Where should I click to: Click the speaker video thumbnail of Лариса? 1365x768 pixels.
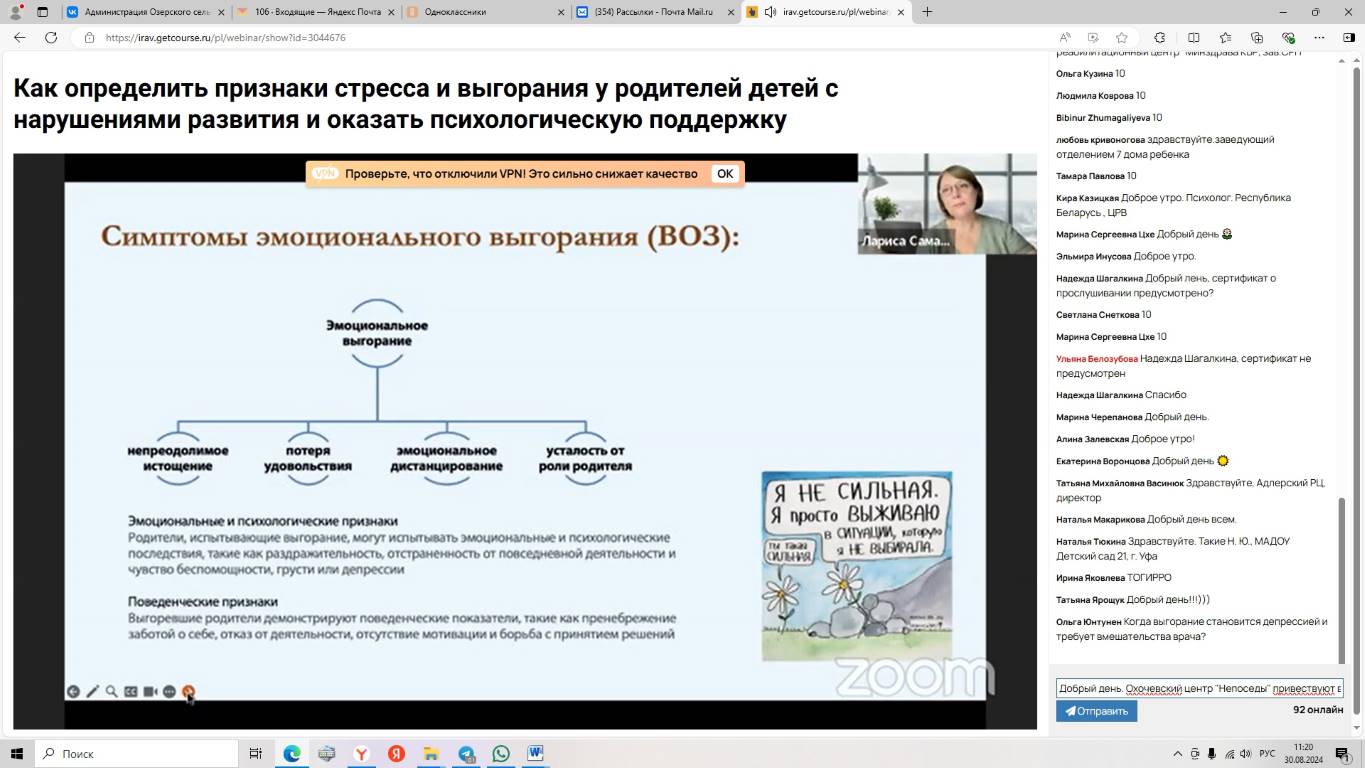pyautogui.click(x=946, y=203)
